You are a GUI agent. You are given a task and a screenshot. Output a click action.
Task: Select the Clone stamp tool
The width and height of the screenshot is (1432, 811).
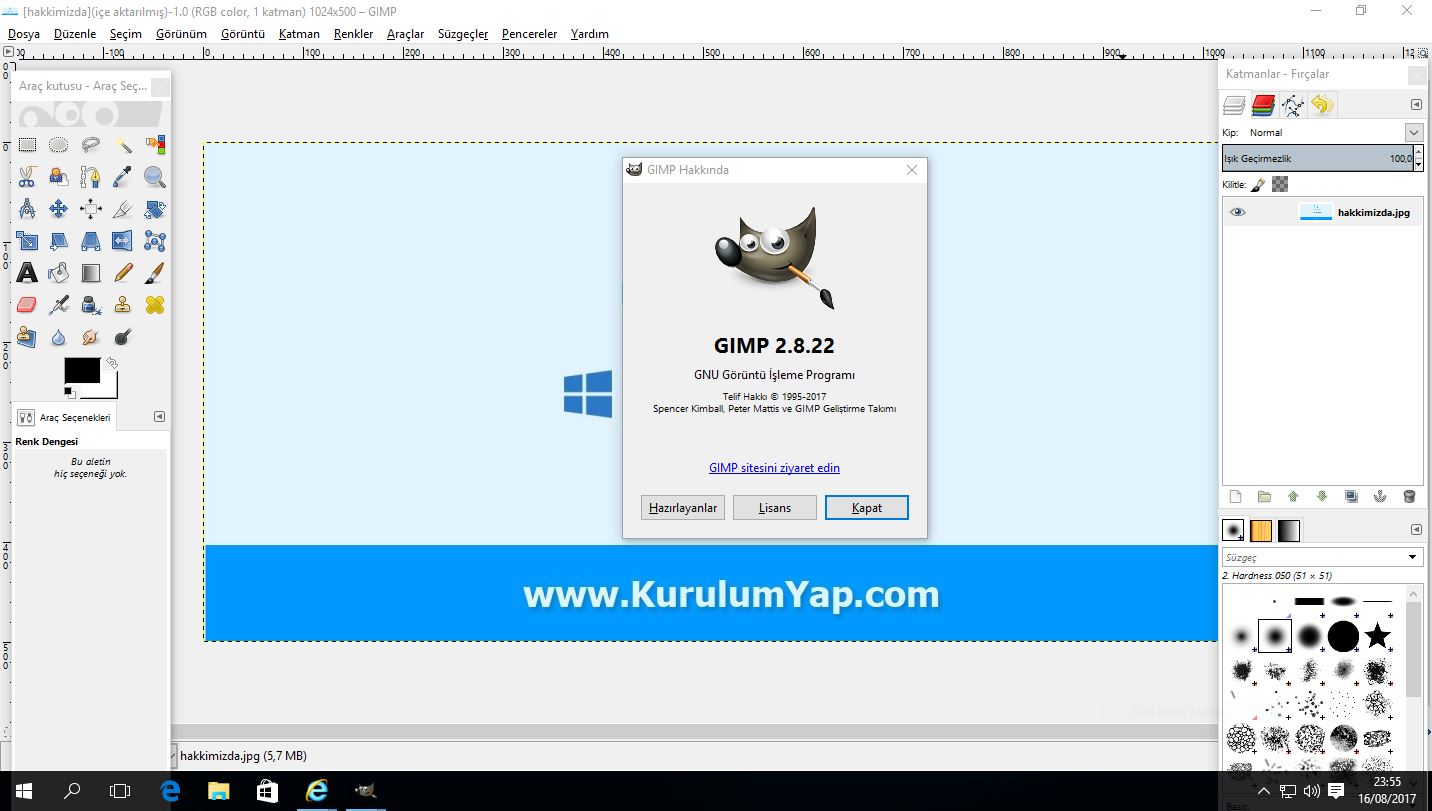(x=123, y=305)
